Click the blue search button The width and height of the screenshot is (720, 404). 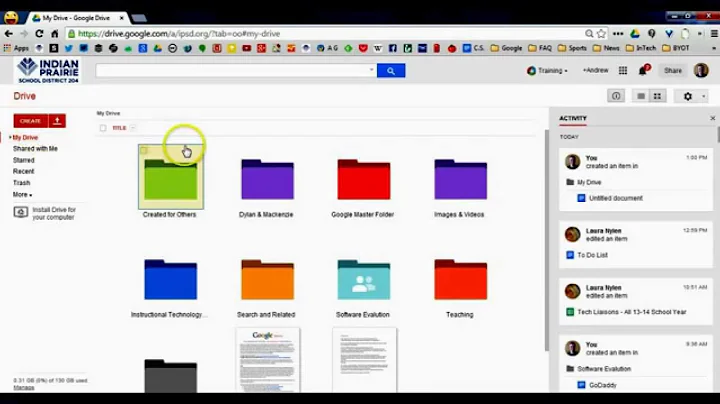pos(391,71)
